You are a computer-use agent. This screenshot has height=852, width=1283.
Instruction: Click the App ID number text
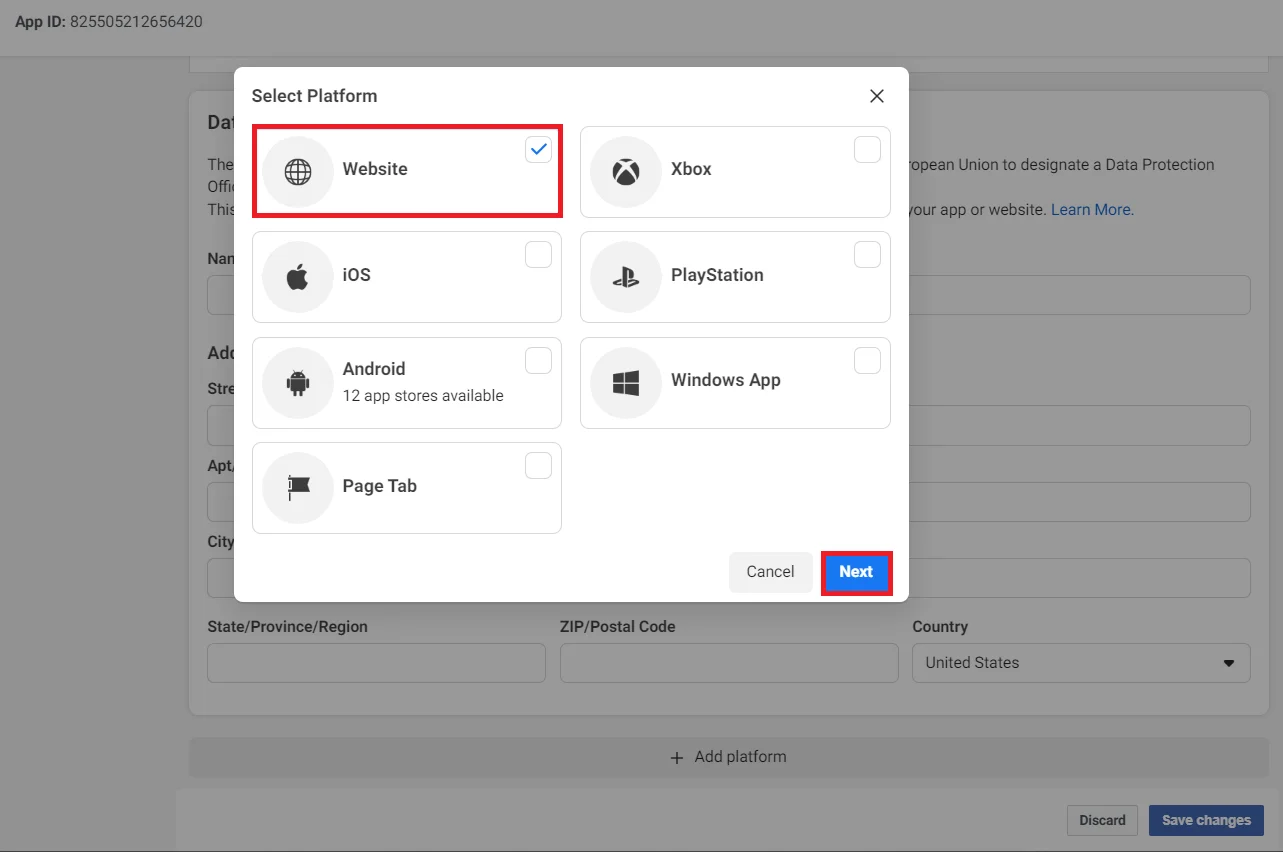coord(136,21)
